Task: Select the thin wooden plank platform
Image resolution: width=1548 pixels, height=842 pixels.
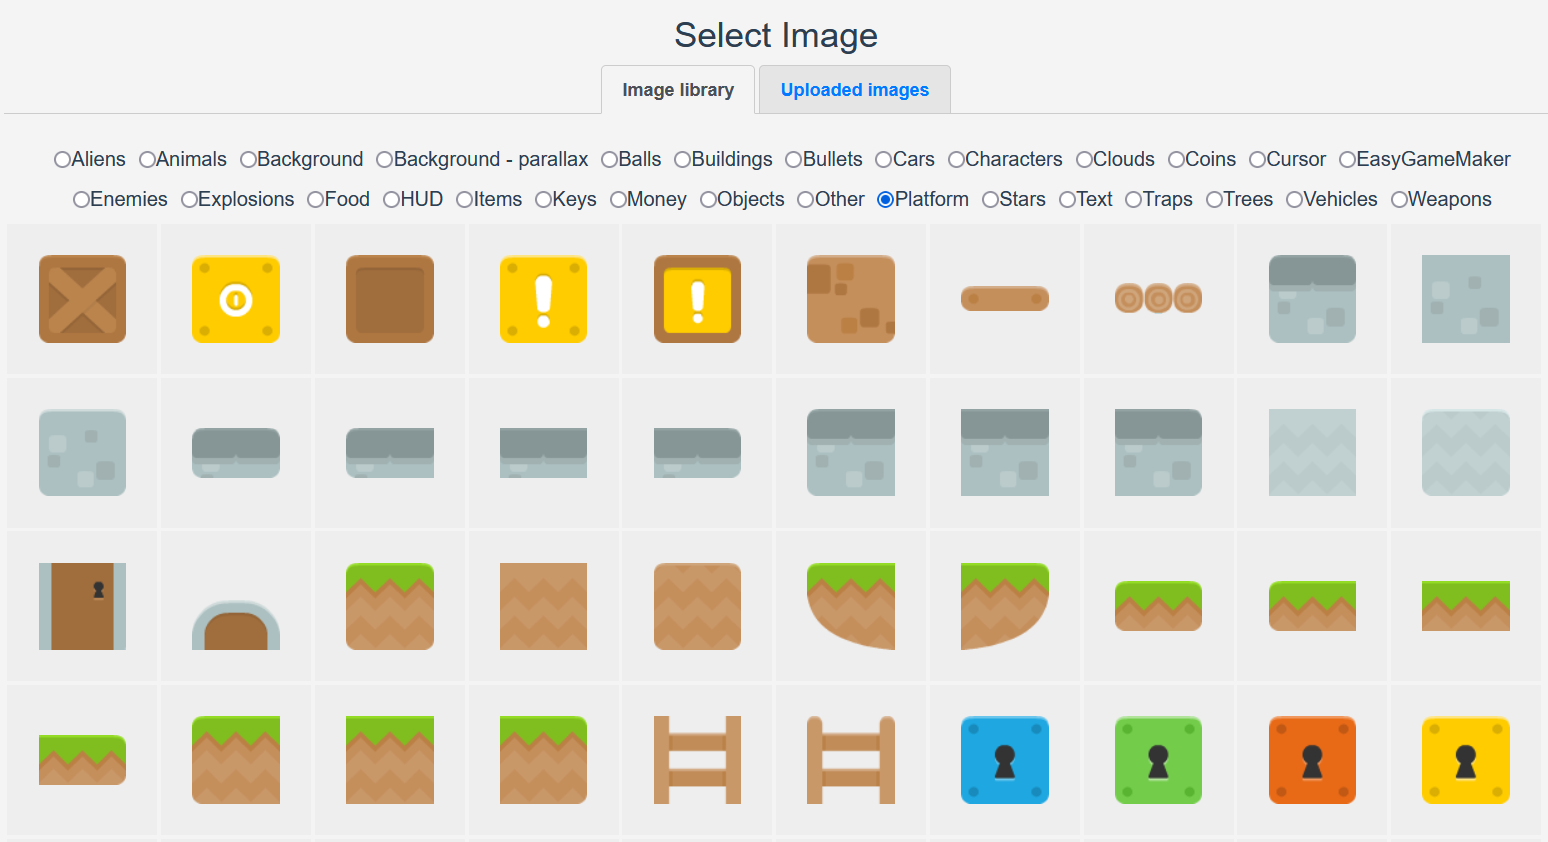Action: point(1004,298)
